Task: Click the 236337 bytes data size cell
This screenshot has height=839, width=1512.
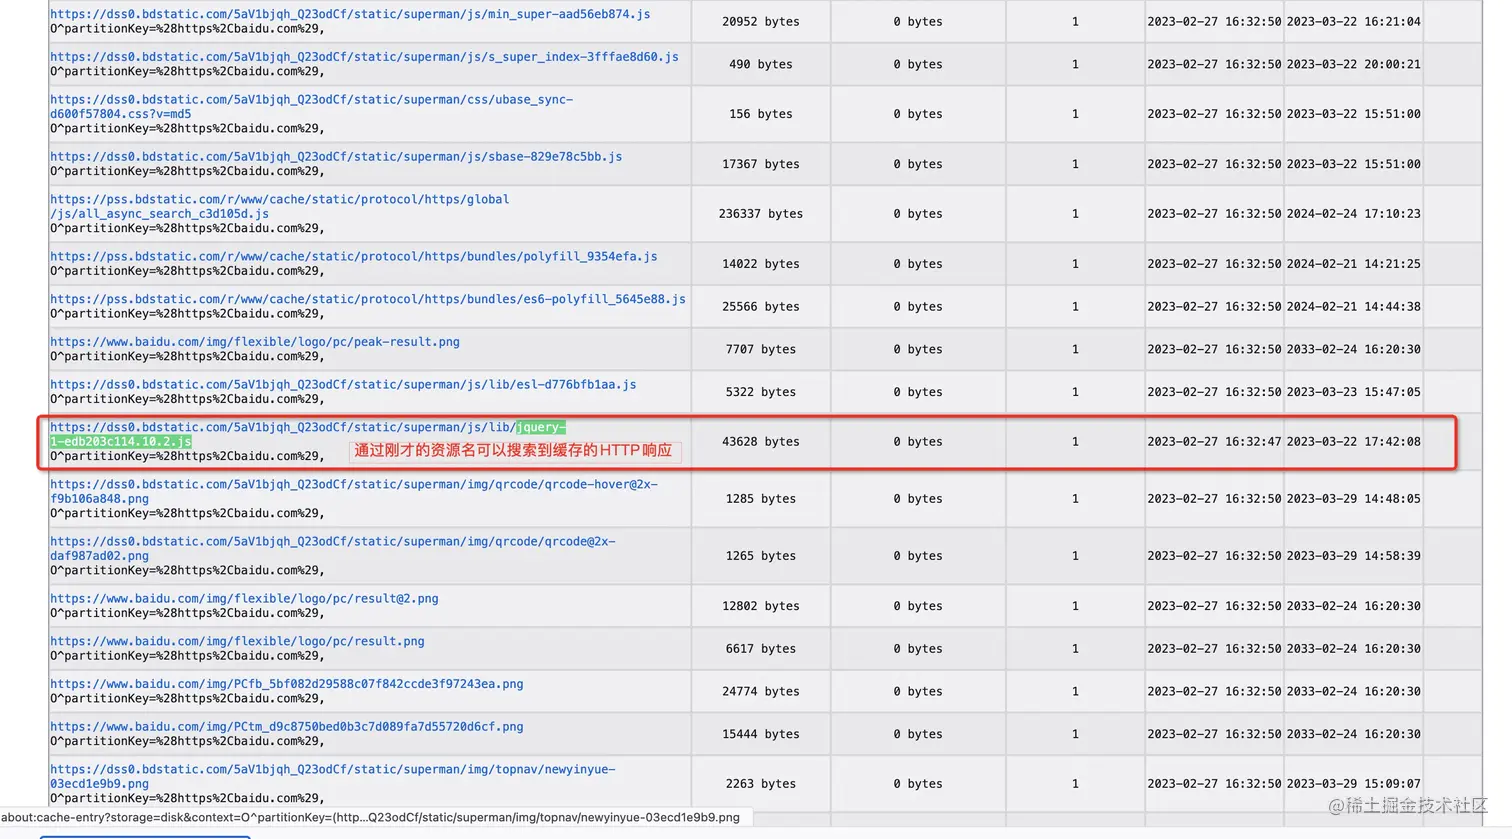Action: pyautogui.click(x=761, y=214)
